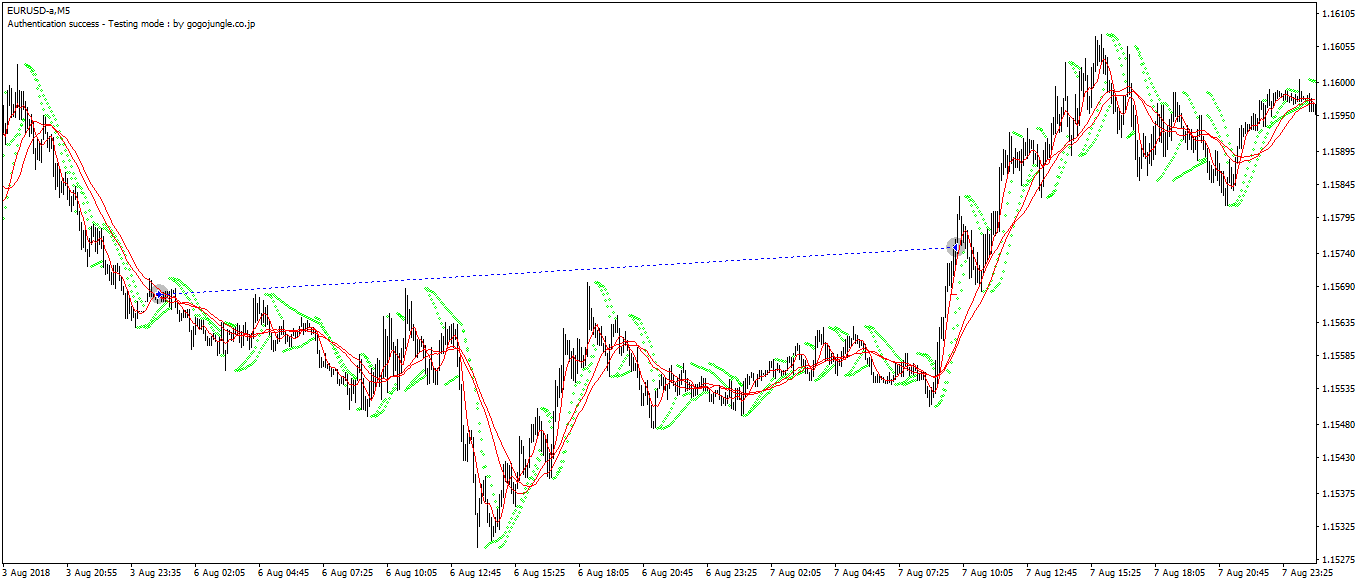Viewport: 1362px width, 584px height.
Task: Click the 1.15275 price label
Action: coord(1338,560)
